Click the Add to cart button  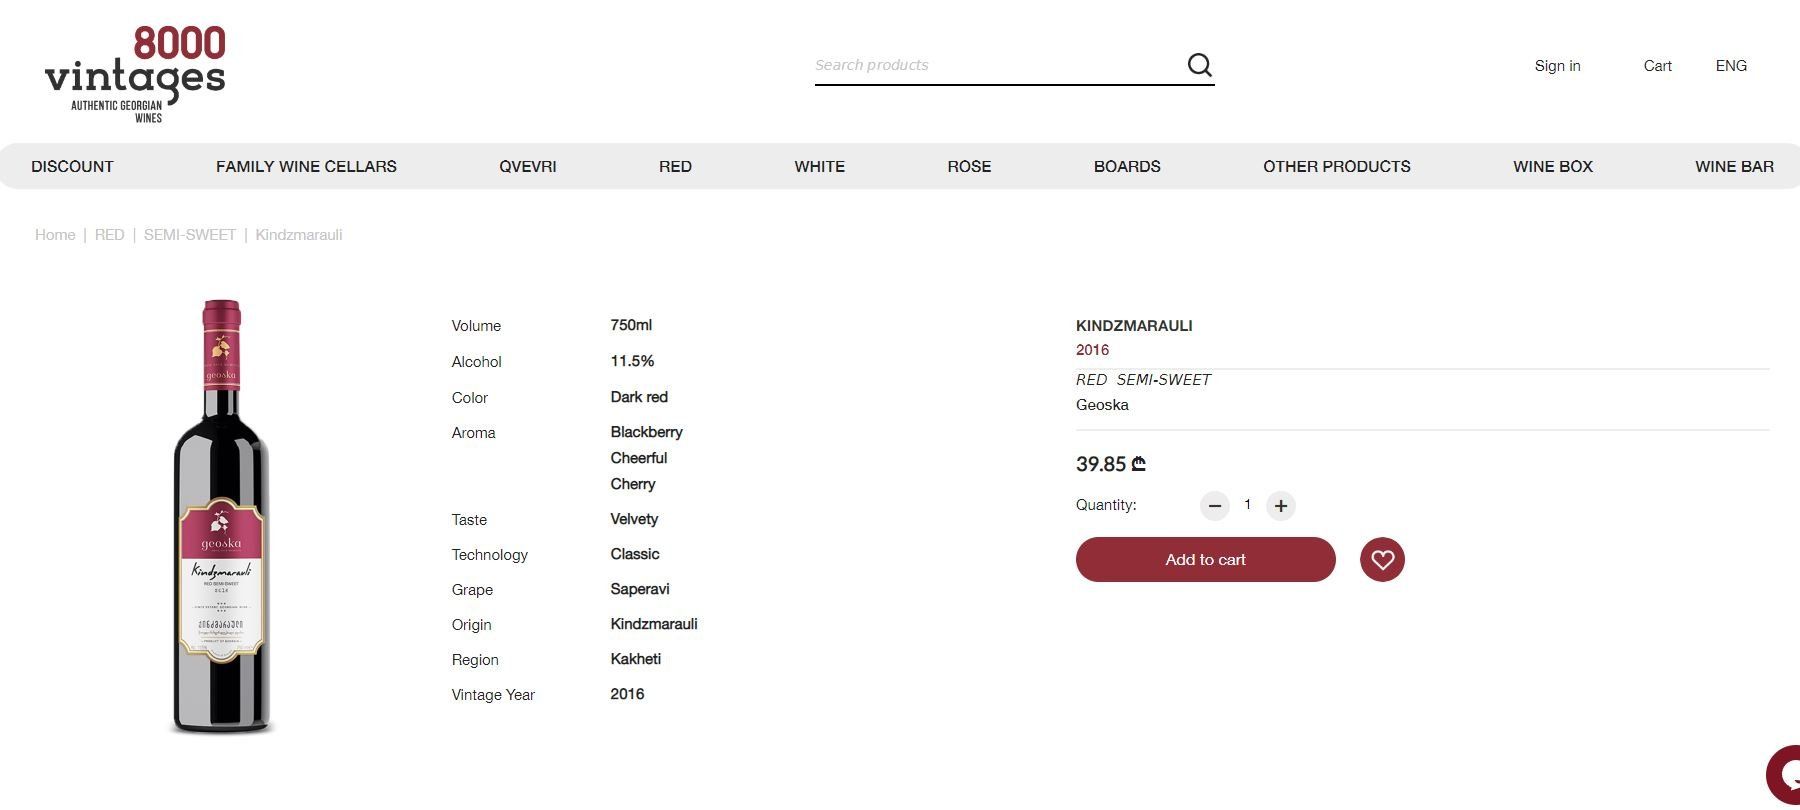[1206, 560]
